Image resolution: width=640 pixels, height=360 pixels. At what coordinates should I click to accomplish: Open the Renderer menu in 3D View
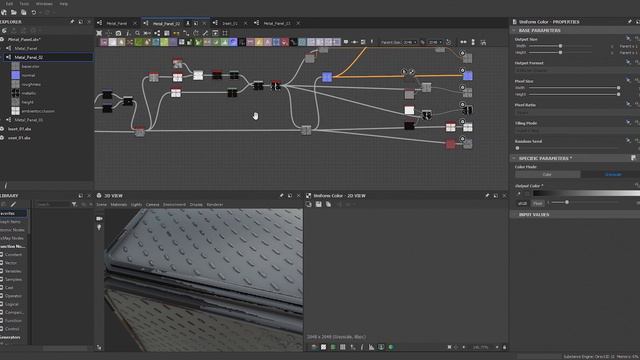[x=215, y=204]
